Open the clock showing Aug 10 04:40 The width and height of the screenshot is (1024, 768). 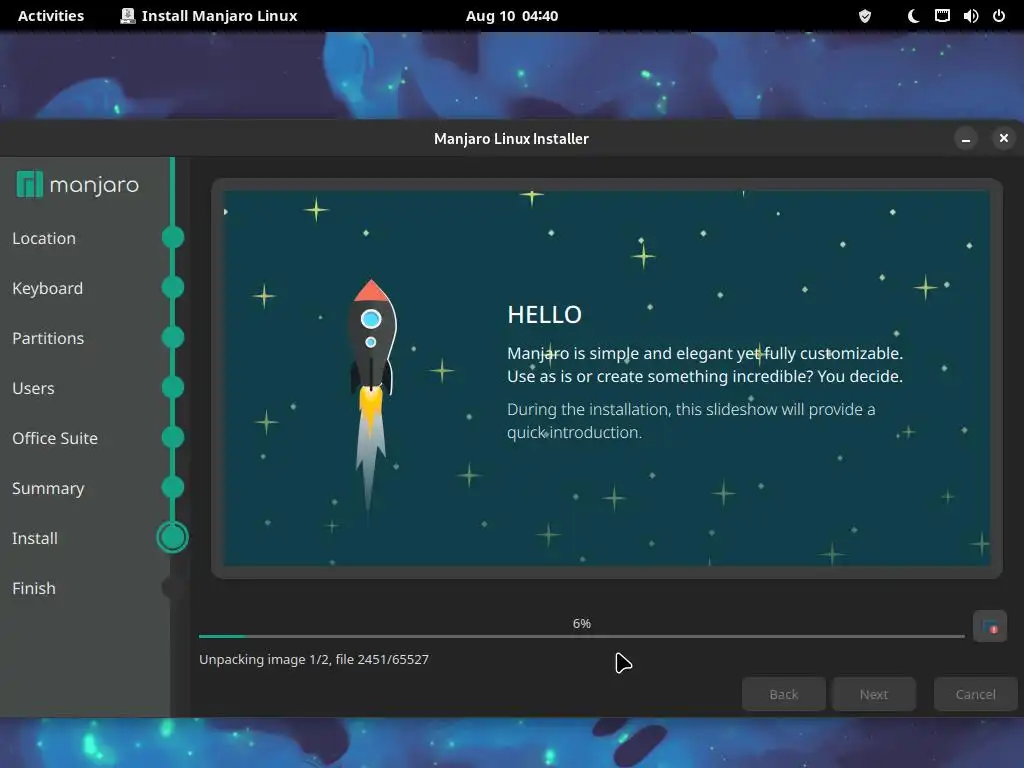click(x=512, y=16)
